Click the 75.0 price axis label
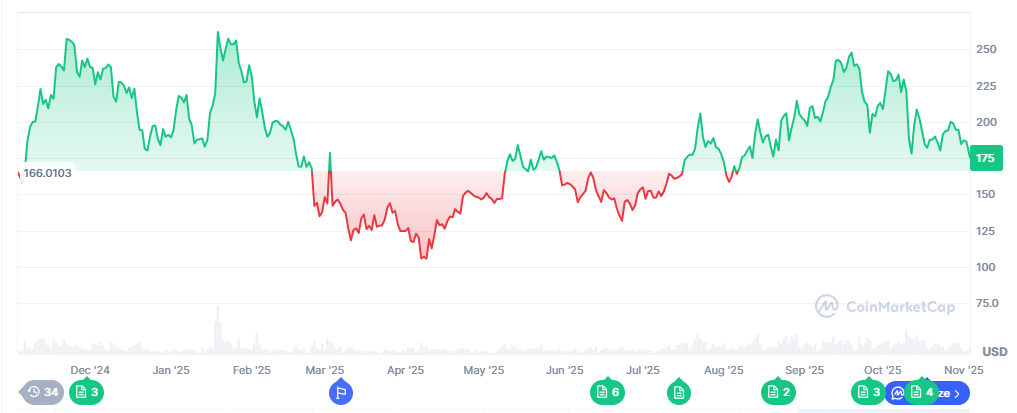 click(x=987, y=303)
